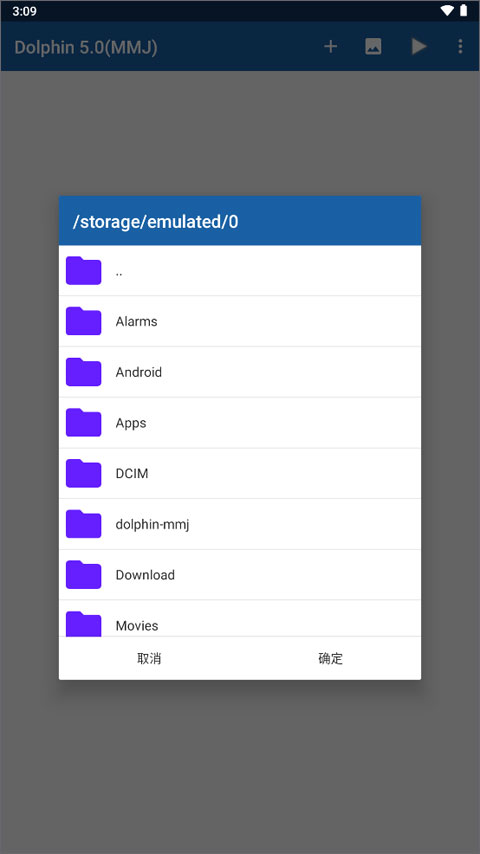Open the dolphin-mmj folder
Image resolution: width=480 pixels, height=854 pixels.
[x=240, y=524]
